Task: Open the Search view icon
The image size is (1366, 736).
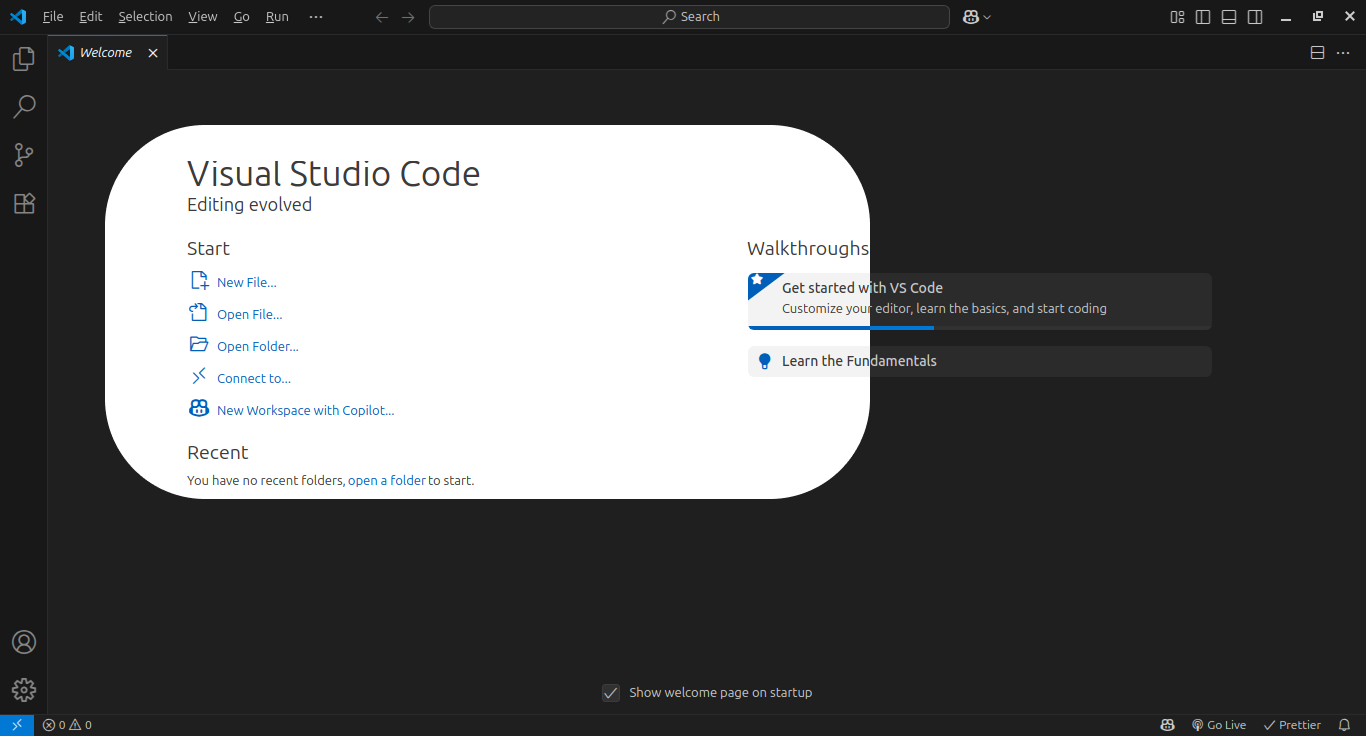Action: pyautogui.click(x=23, y=106)
